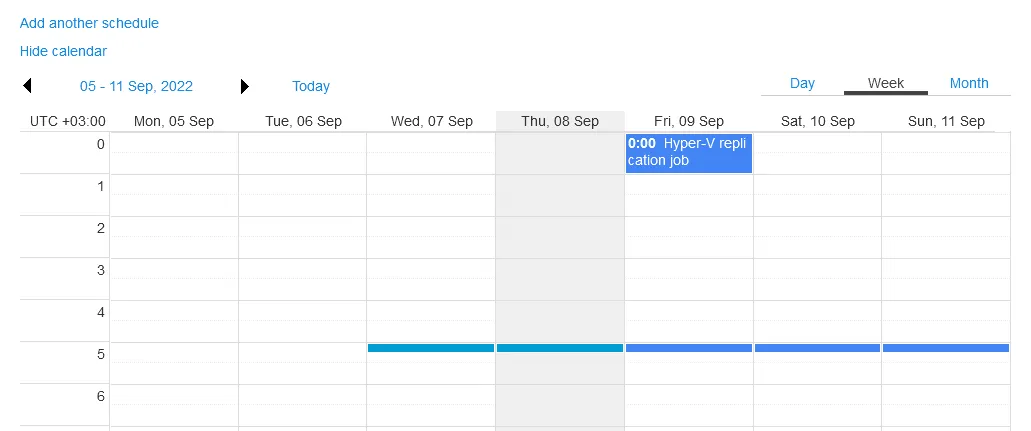Hide the calendar view
The height and width of the screenshot is (431, 1031).
(x=63, y=51)
